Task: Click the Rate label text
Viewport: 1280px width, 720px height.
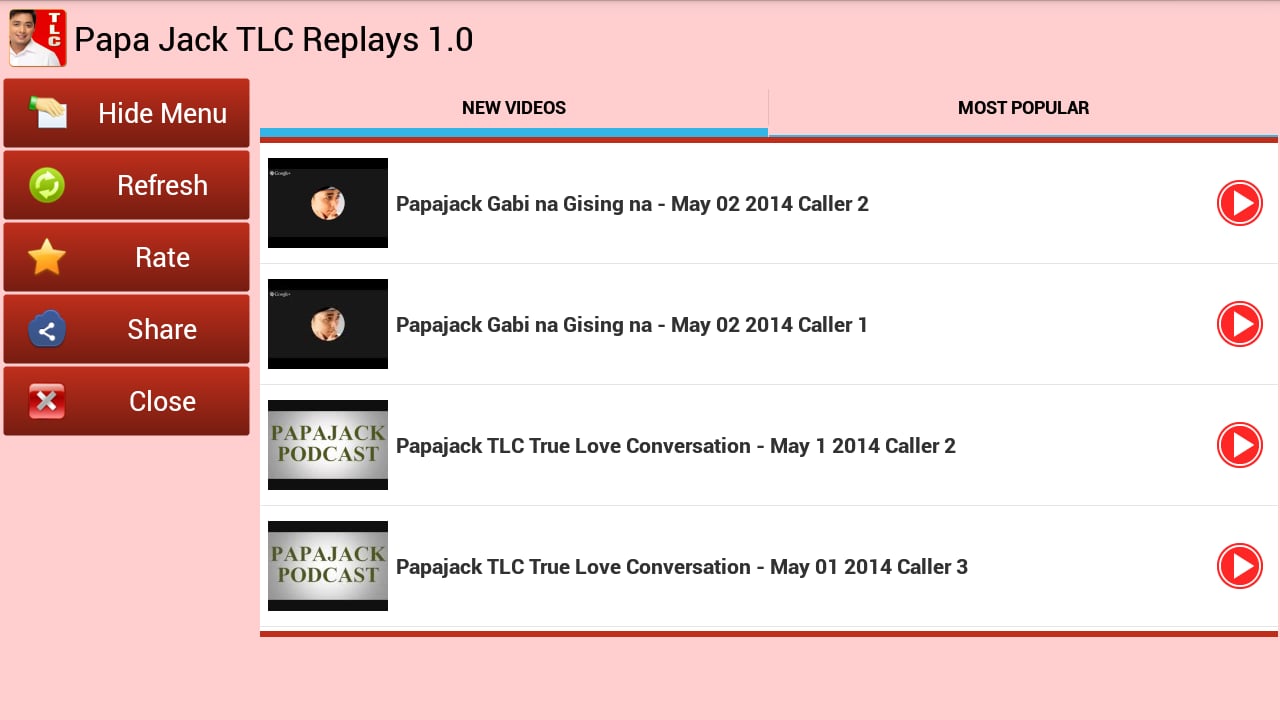Action: [162, 257]
